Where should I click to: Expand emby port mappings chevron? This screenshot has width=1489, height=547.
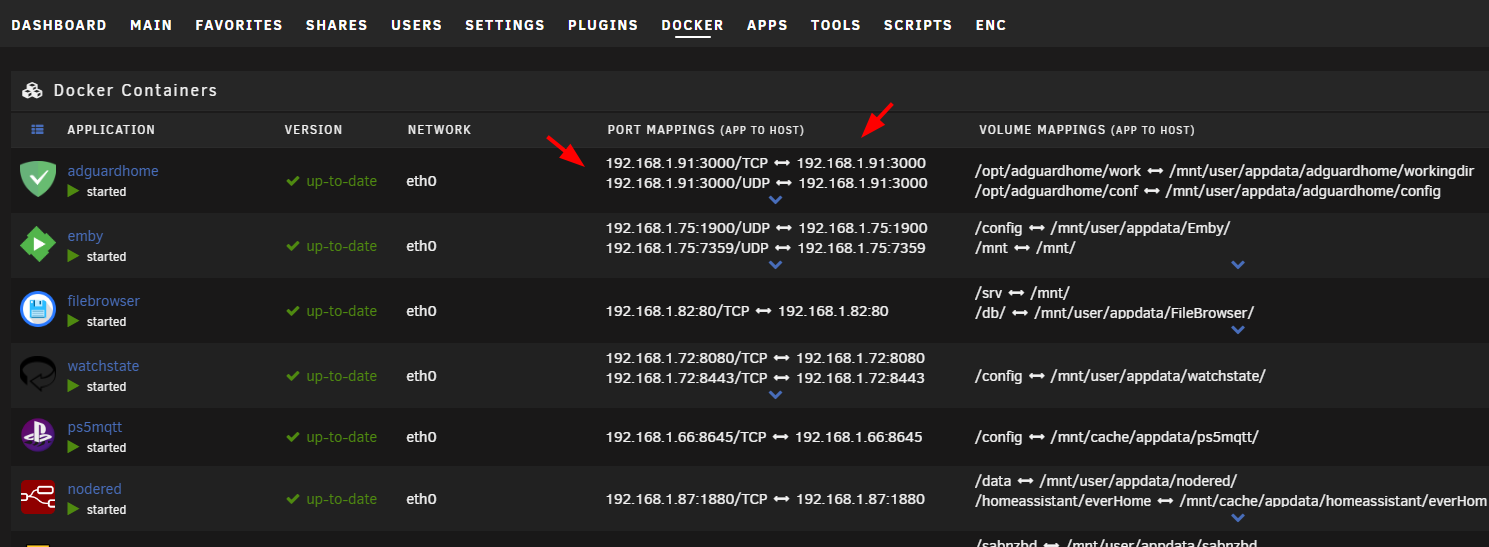tap(775, 265)
